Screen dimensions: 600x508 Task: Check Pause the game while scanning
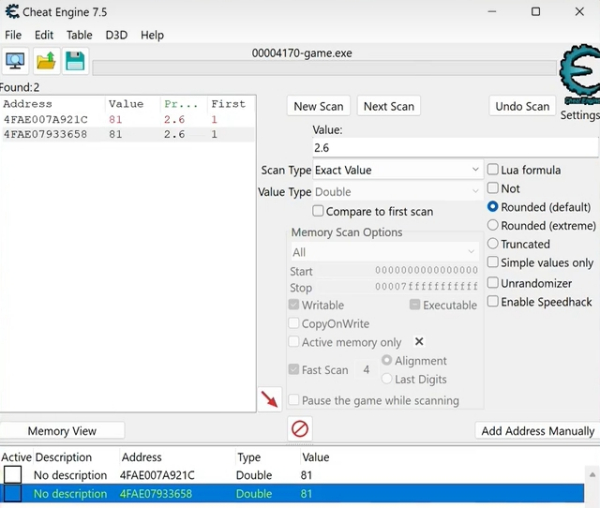(294, 400)
